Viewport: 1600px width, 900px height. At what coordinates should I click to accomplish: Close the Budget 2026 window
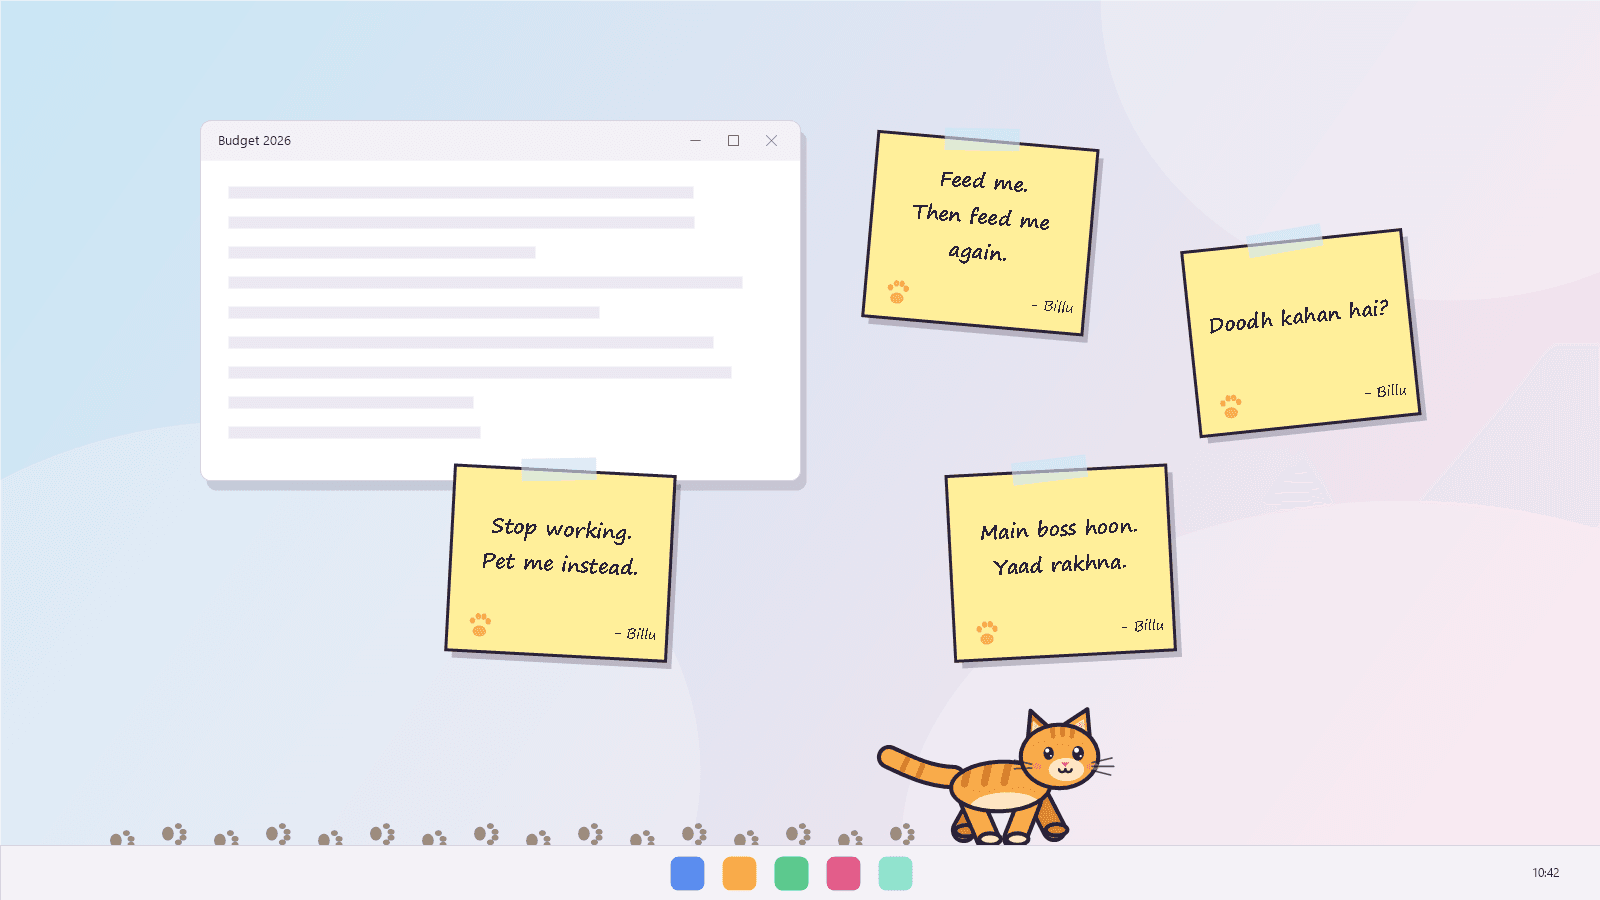(x=771, y=141)
